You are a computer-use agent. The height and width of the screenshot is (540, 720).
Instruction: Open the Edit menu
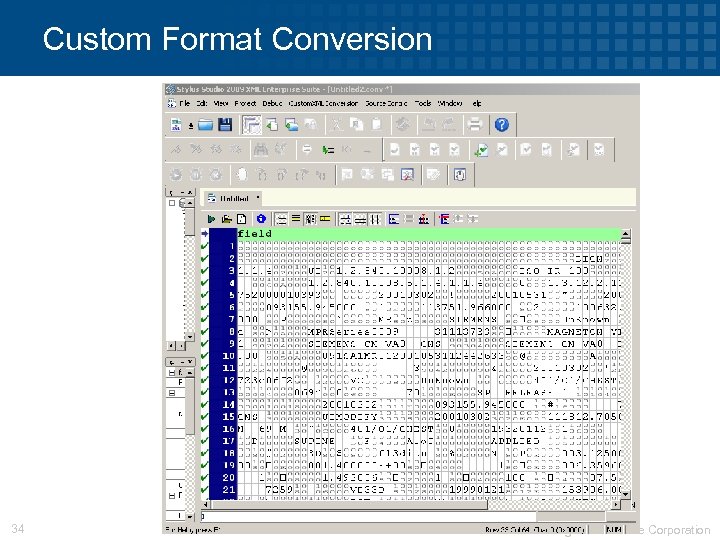[202, 103]
